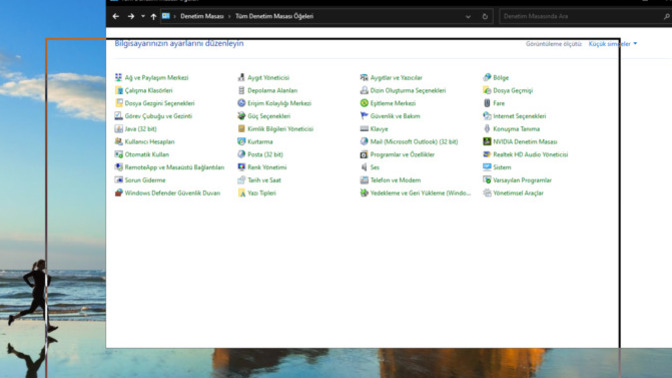Open Ağ ve Paylaşım Merkezi icon
Screen dimensions: 672x378
point(119,78)
